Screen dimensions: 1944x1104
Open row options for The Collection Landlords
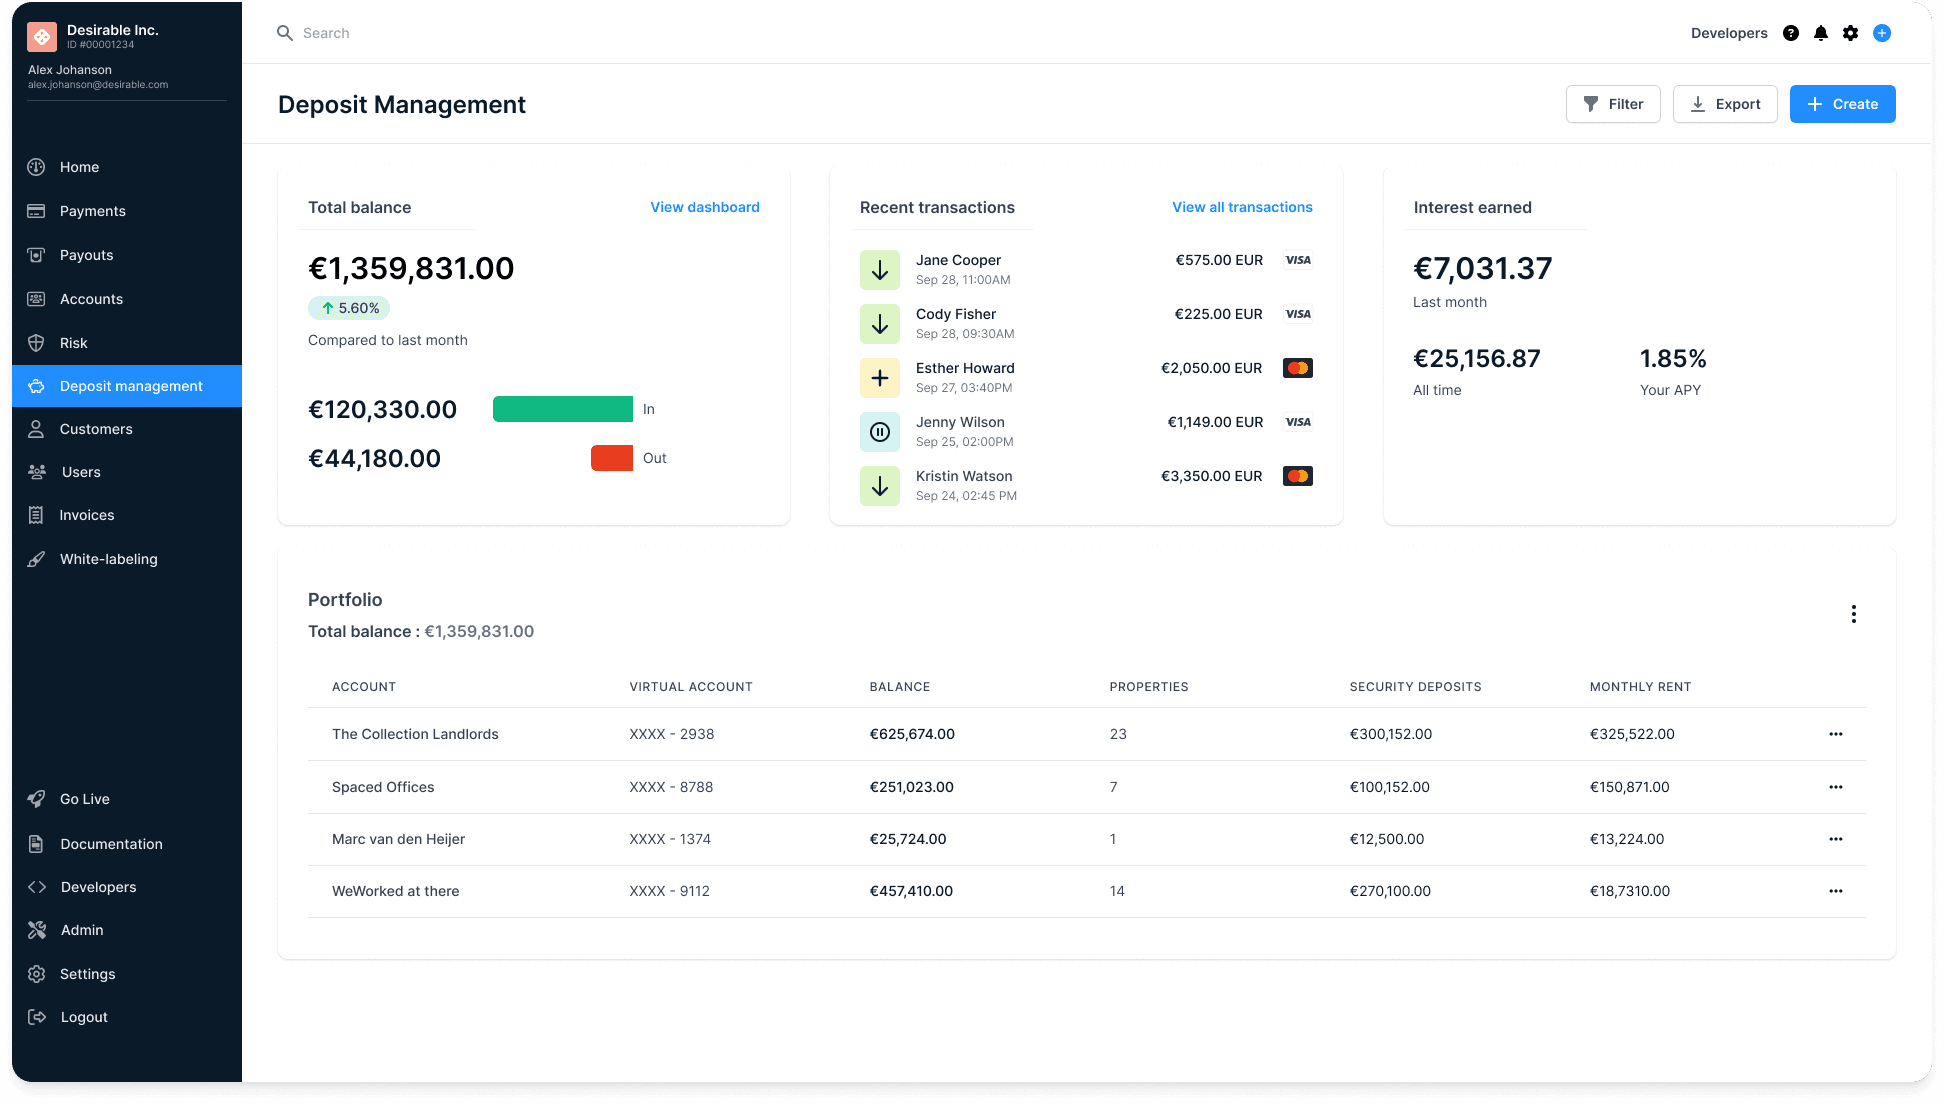1836,734
